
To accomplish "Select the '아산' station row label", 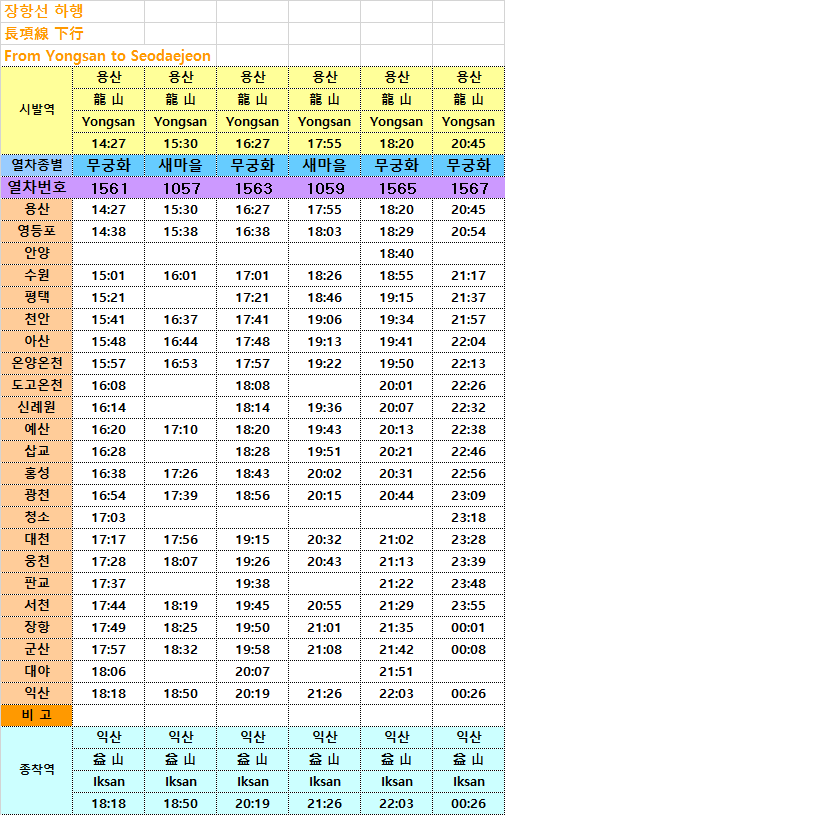I will [x=37, y=341].
